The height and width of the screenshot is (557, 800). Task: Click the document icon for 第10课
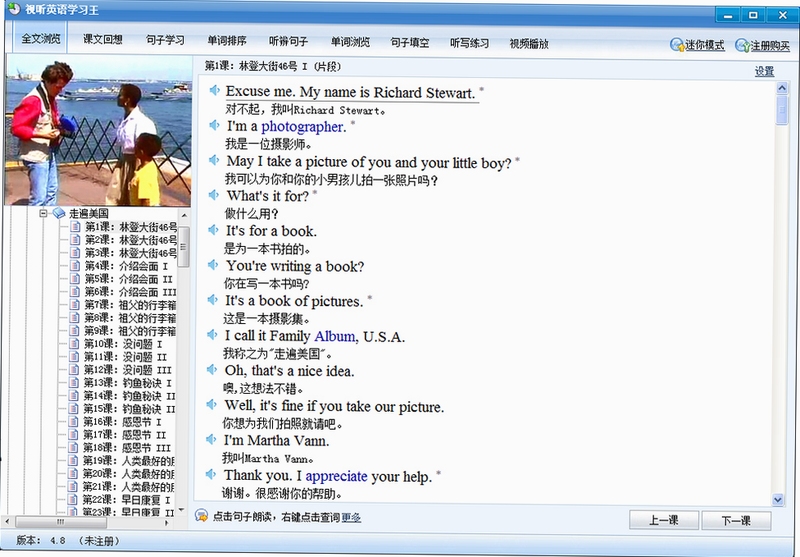pos(74,344)
